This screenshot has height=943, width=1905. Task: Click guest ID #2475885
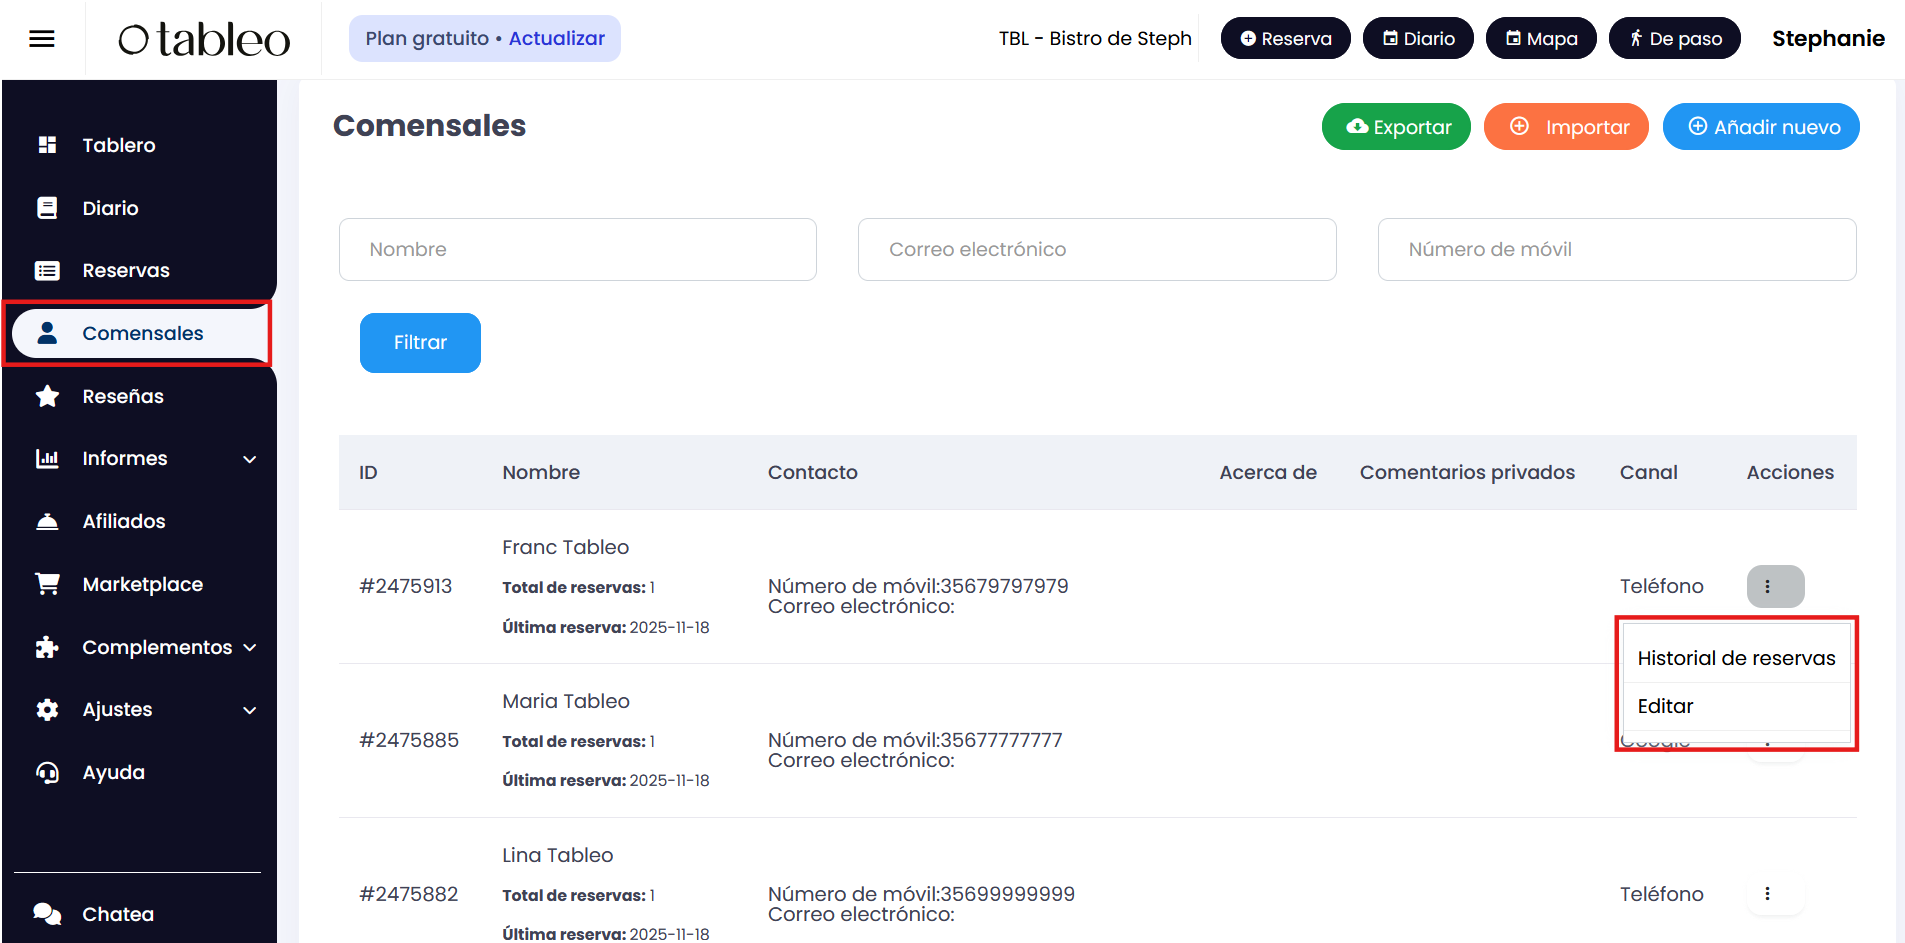(x=409, y=741)
